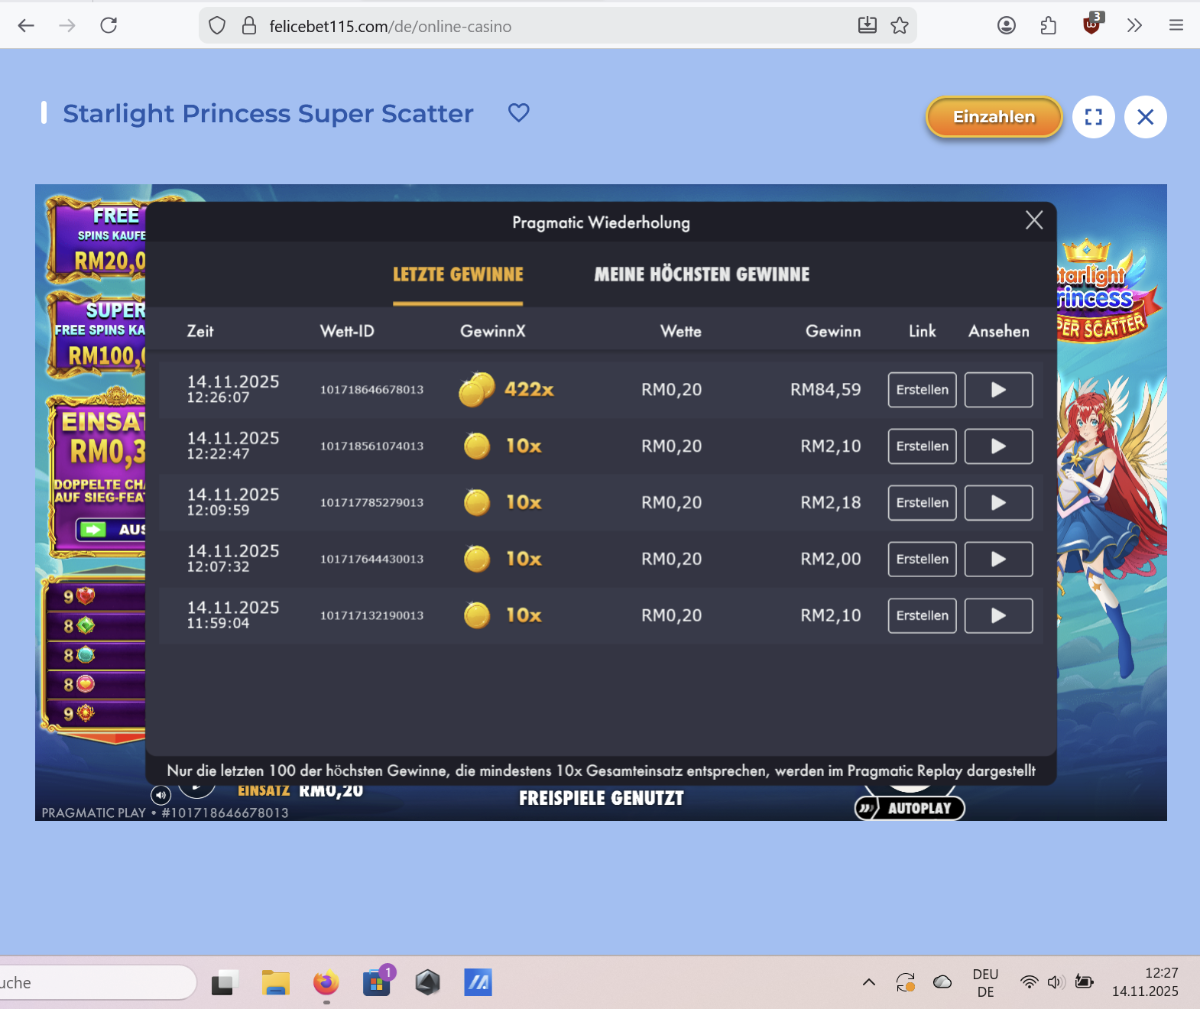Open the Firefox application menu

[1176, 26]
